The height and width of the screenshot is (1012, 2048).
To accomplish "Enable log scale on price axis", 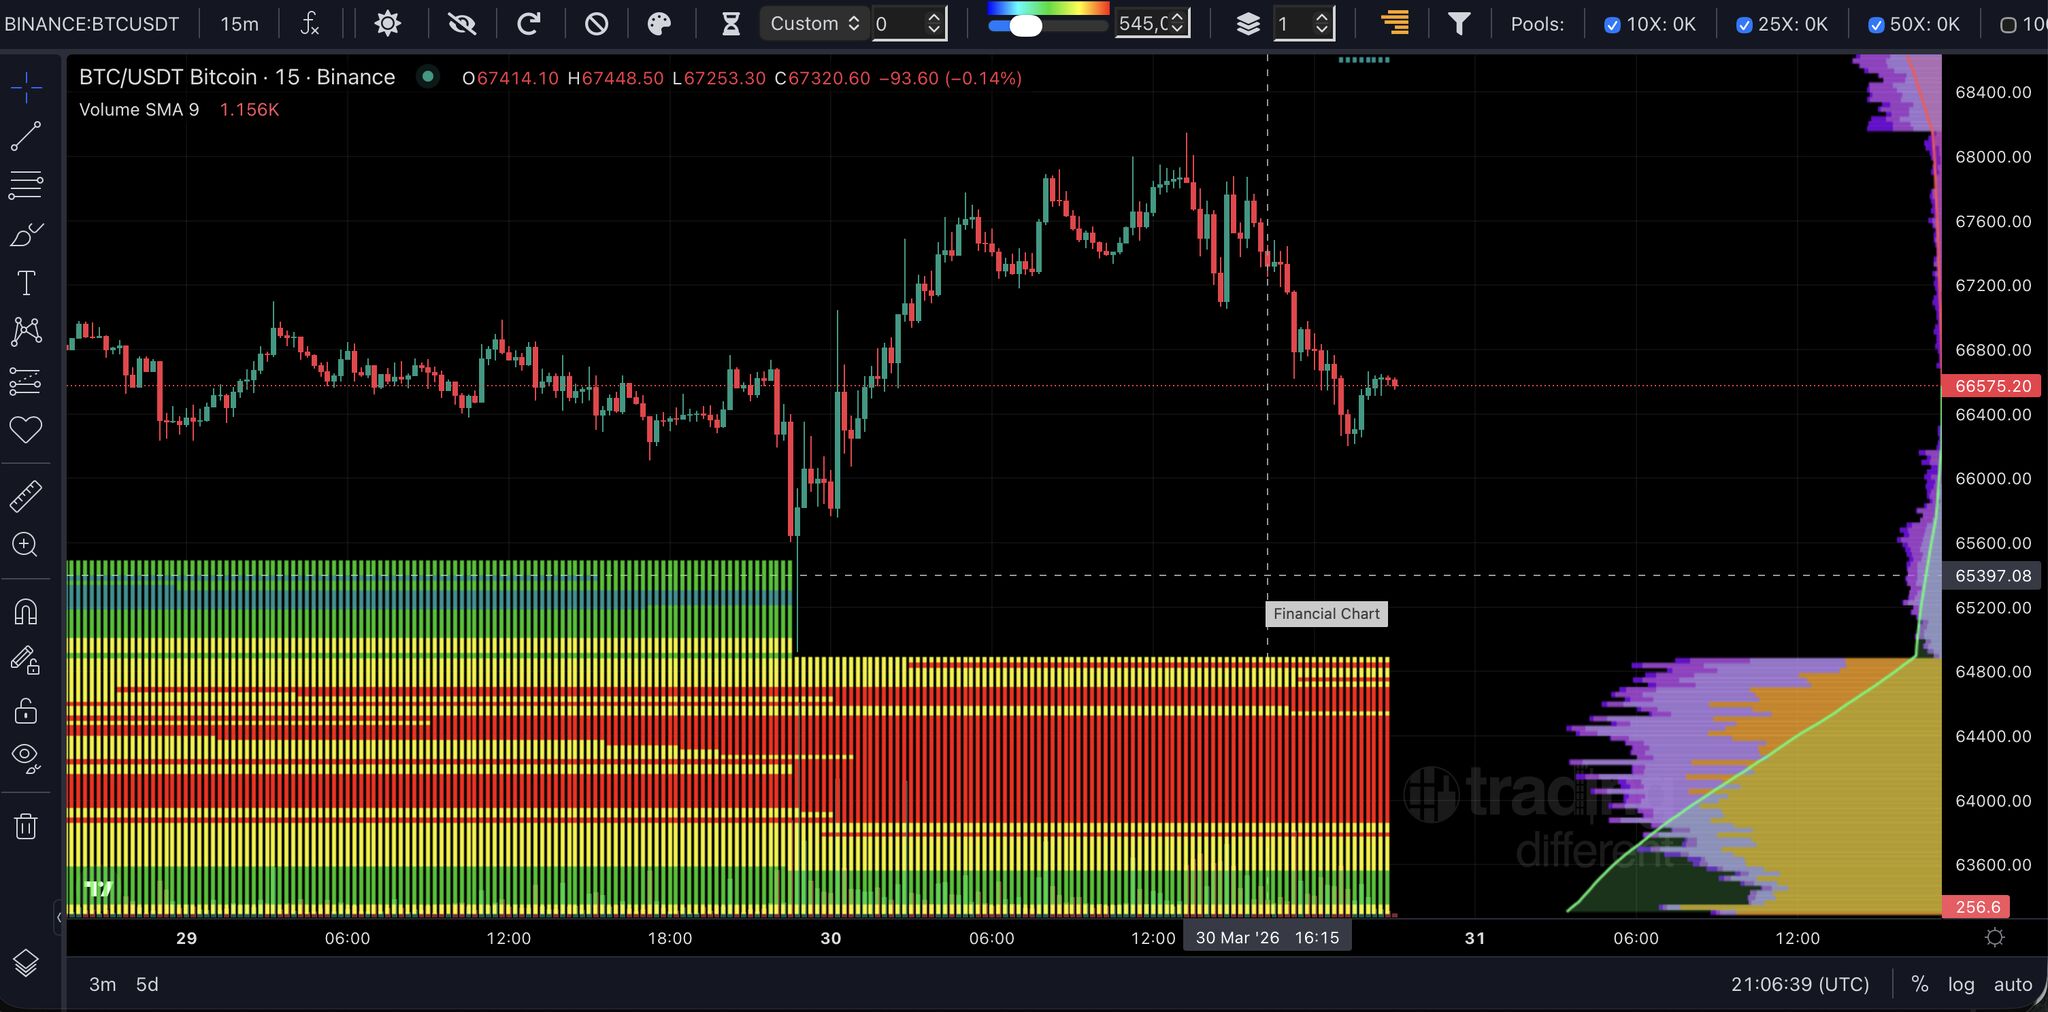I will tap(1960, 984).
